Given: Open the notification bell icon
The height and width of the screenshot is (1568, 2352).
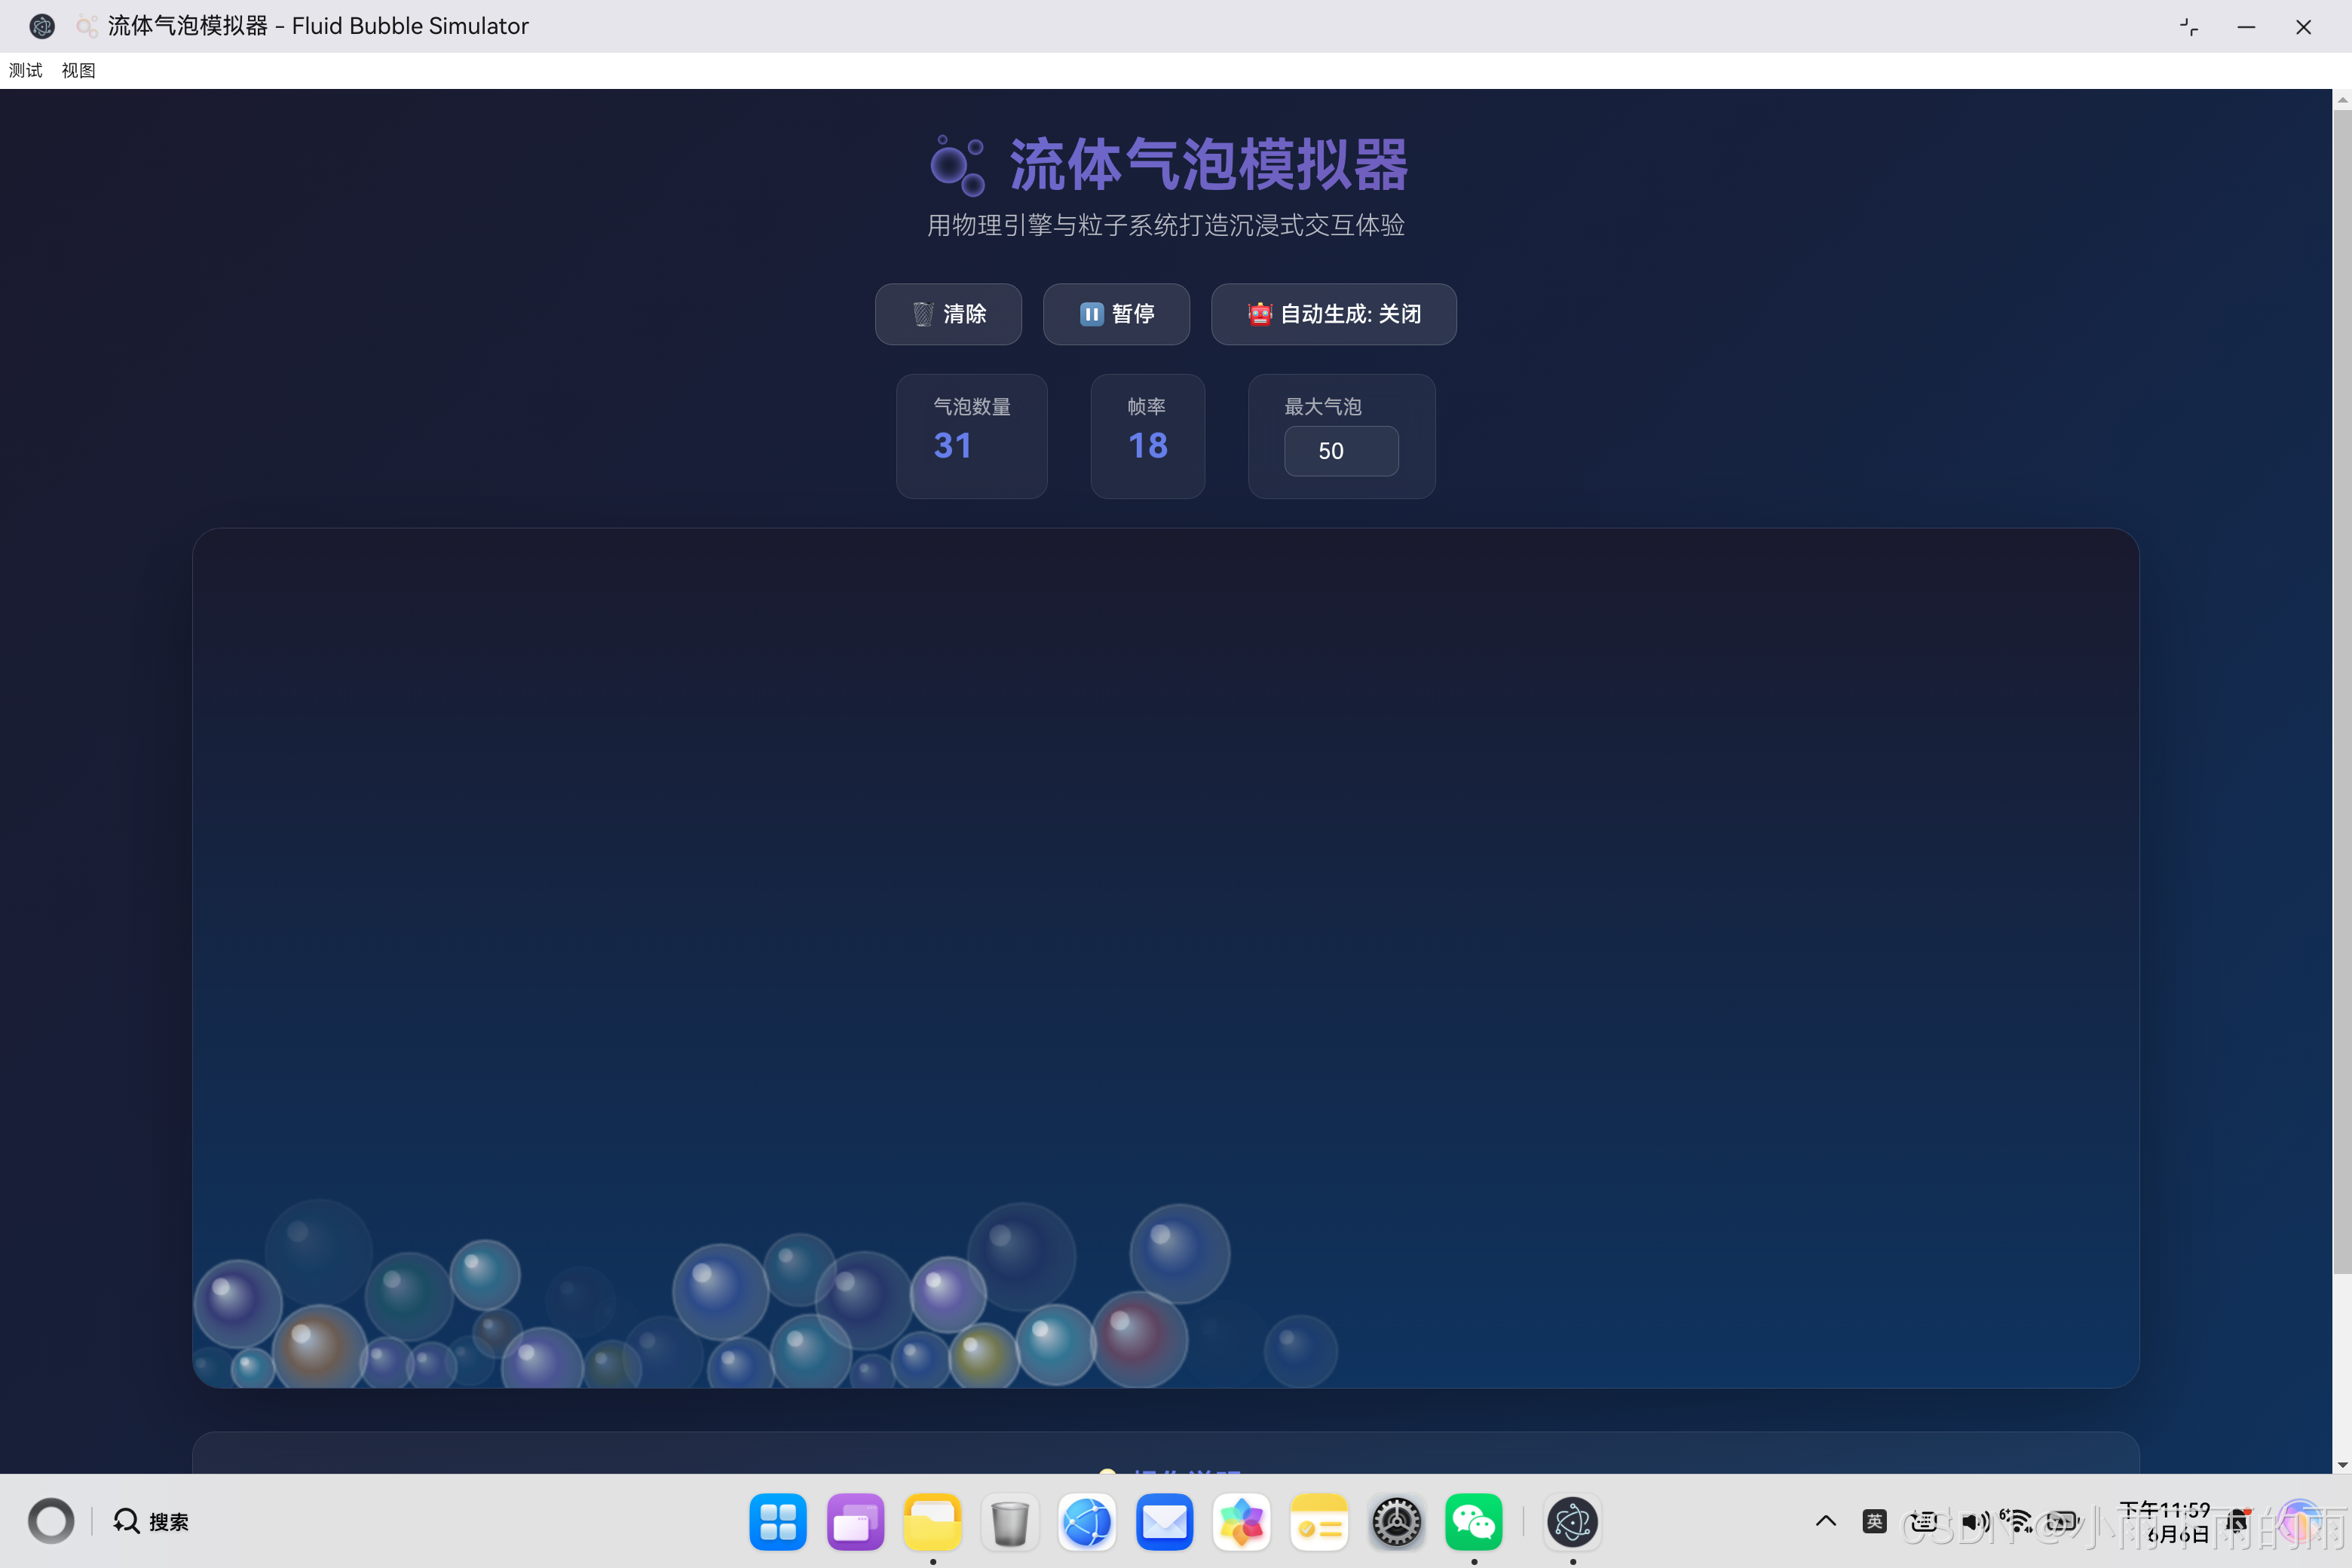Looking at the screenshot, I should (x=2238, y=1521).
